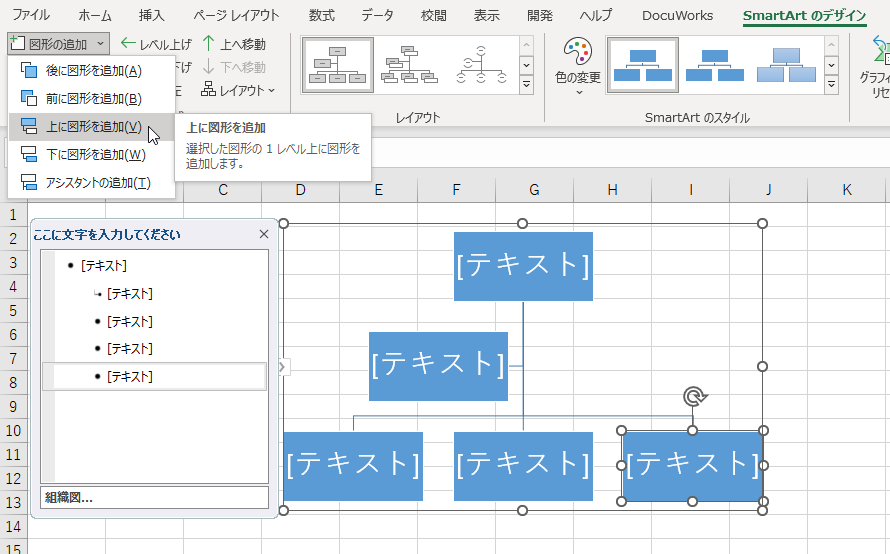Click the rotation handle above the selected shape
Viewport: 890px width, 554px height.
click(x=693, y=398)
